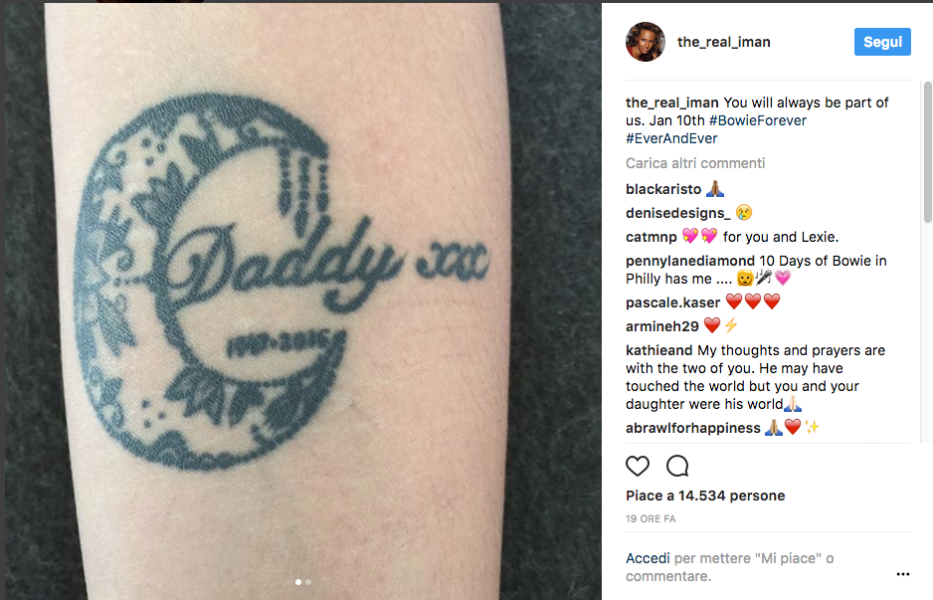Viewport: 933px width, 600px height.
Task: Open pennylanediamond commenter profile
Action: (x=690, y=261)
